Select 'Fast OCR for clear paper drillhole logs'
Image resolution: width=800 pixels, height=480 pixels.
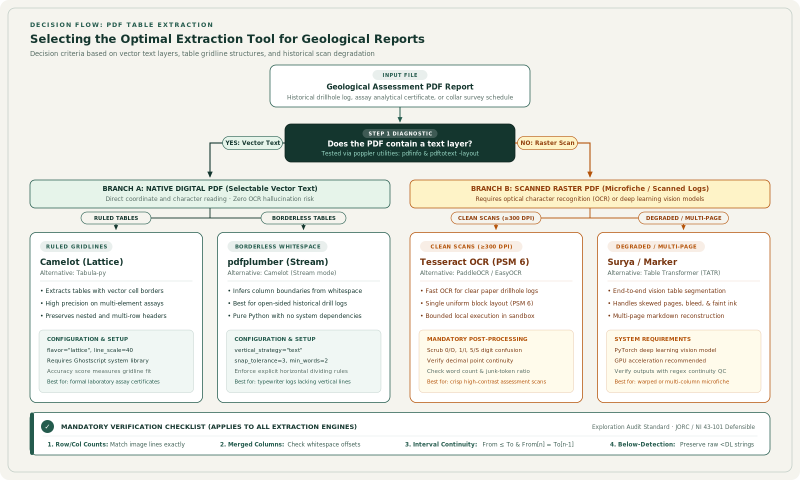click(x=482, y=291)
